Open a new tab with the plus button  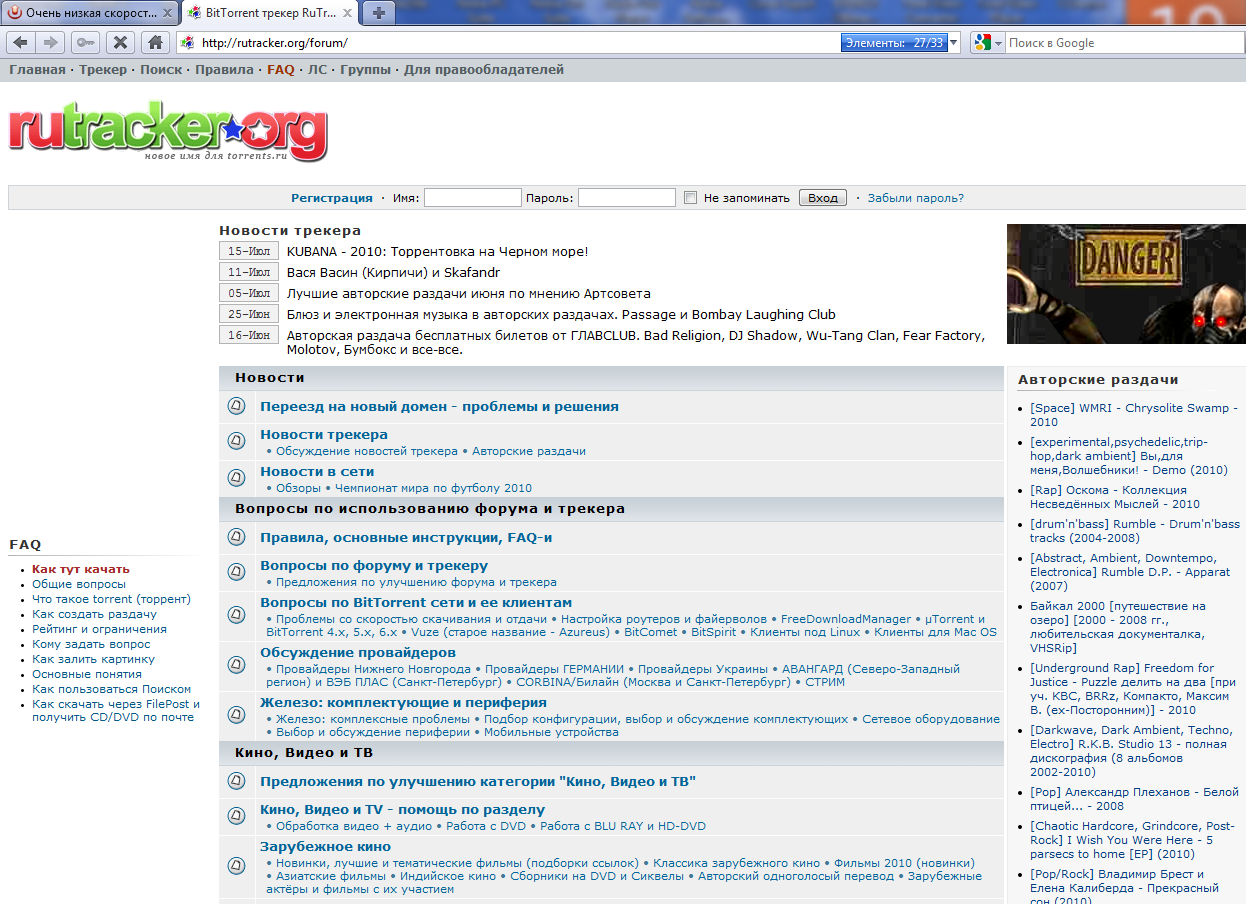(x=379, y=13)
